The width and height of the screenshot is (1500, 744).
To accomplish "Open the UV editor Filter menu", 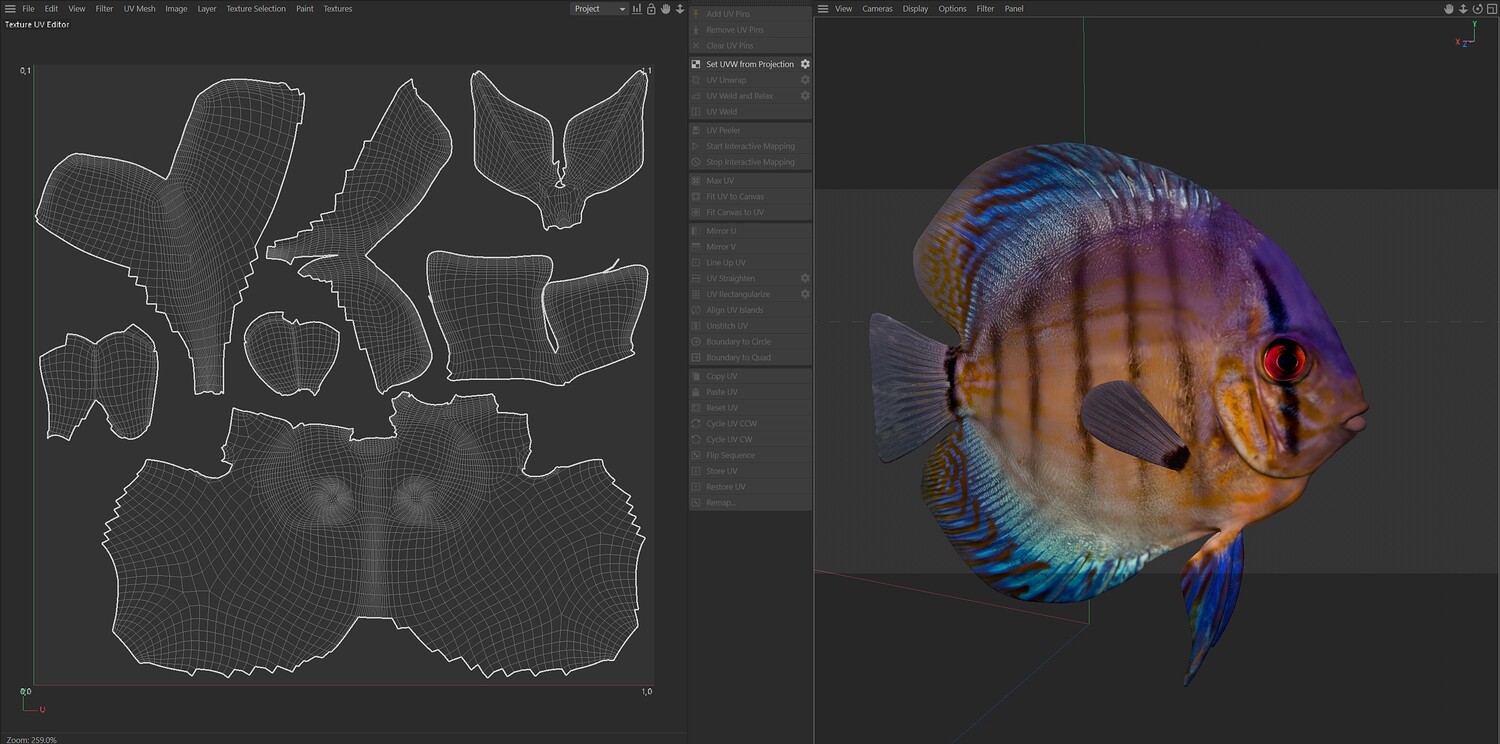I will point(104,9).
